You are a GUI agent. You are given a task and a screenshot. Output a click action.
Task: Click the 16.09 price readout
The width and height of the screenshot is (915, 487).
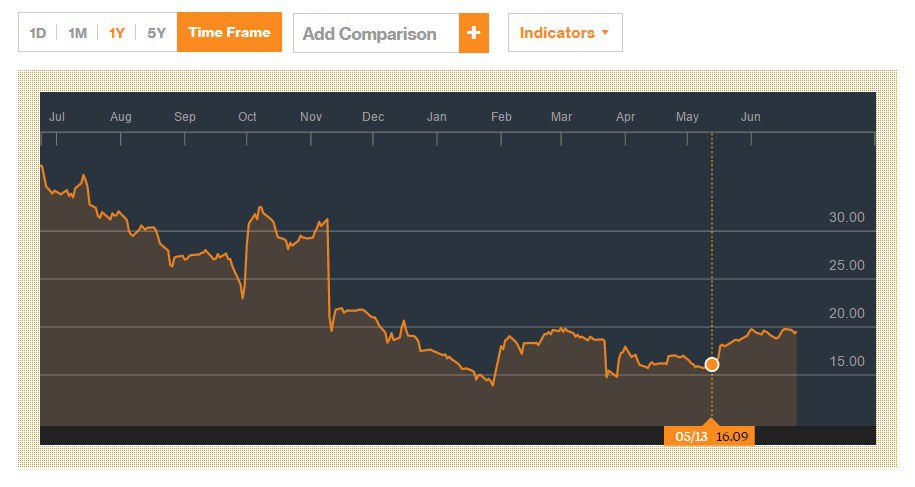click(x=732, y=436)
